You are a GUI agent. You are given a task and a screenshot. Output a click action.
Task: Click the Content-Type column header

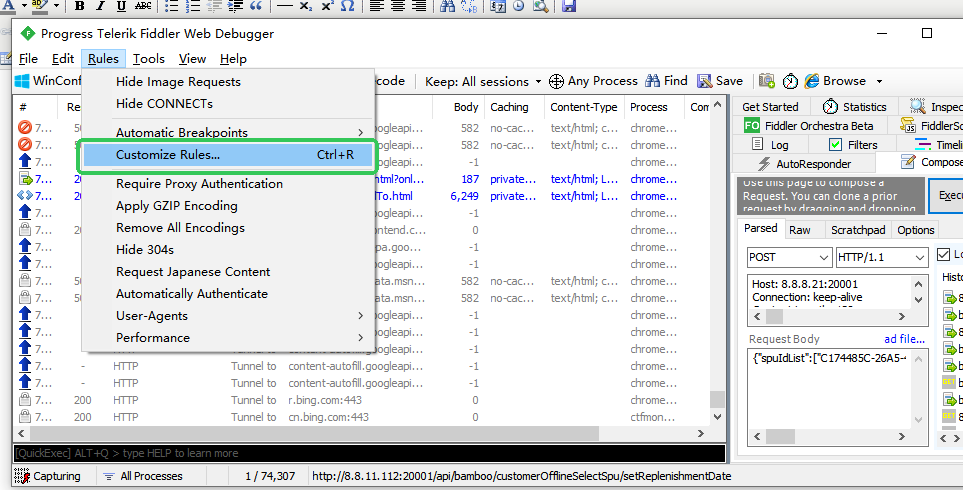tap(583, 107)
